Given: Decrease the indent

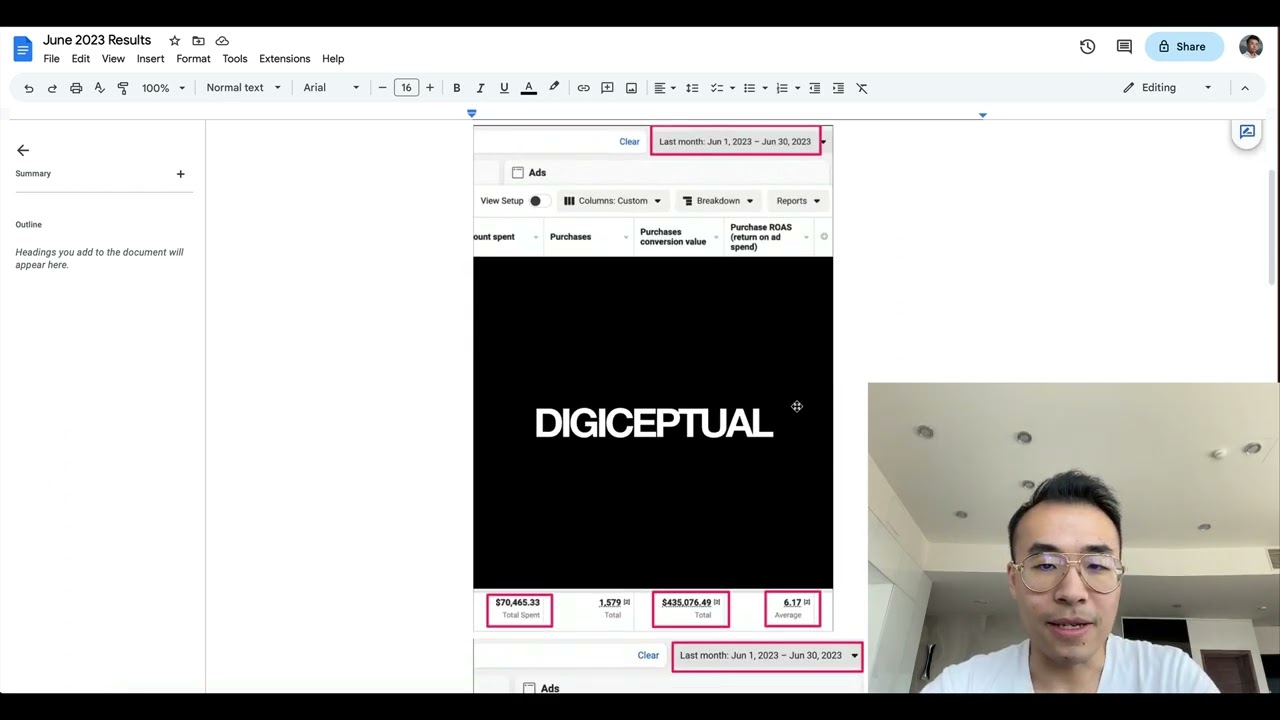Looking at the screenshot, I should pos(814,88).
